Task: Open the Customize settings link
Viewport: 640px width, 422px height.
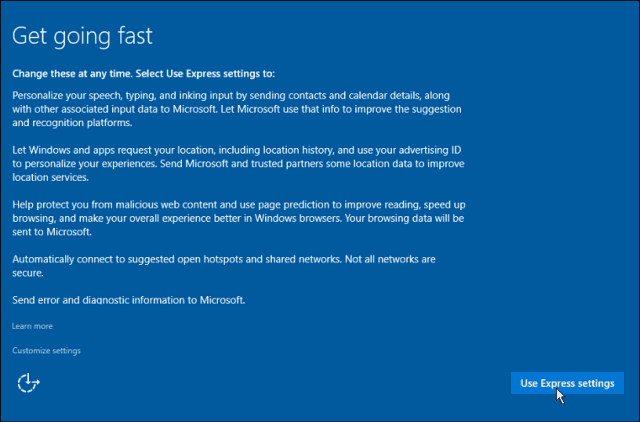Action: 46,351
